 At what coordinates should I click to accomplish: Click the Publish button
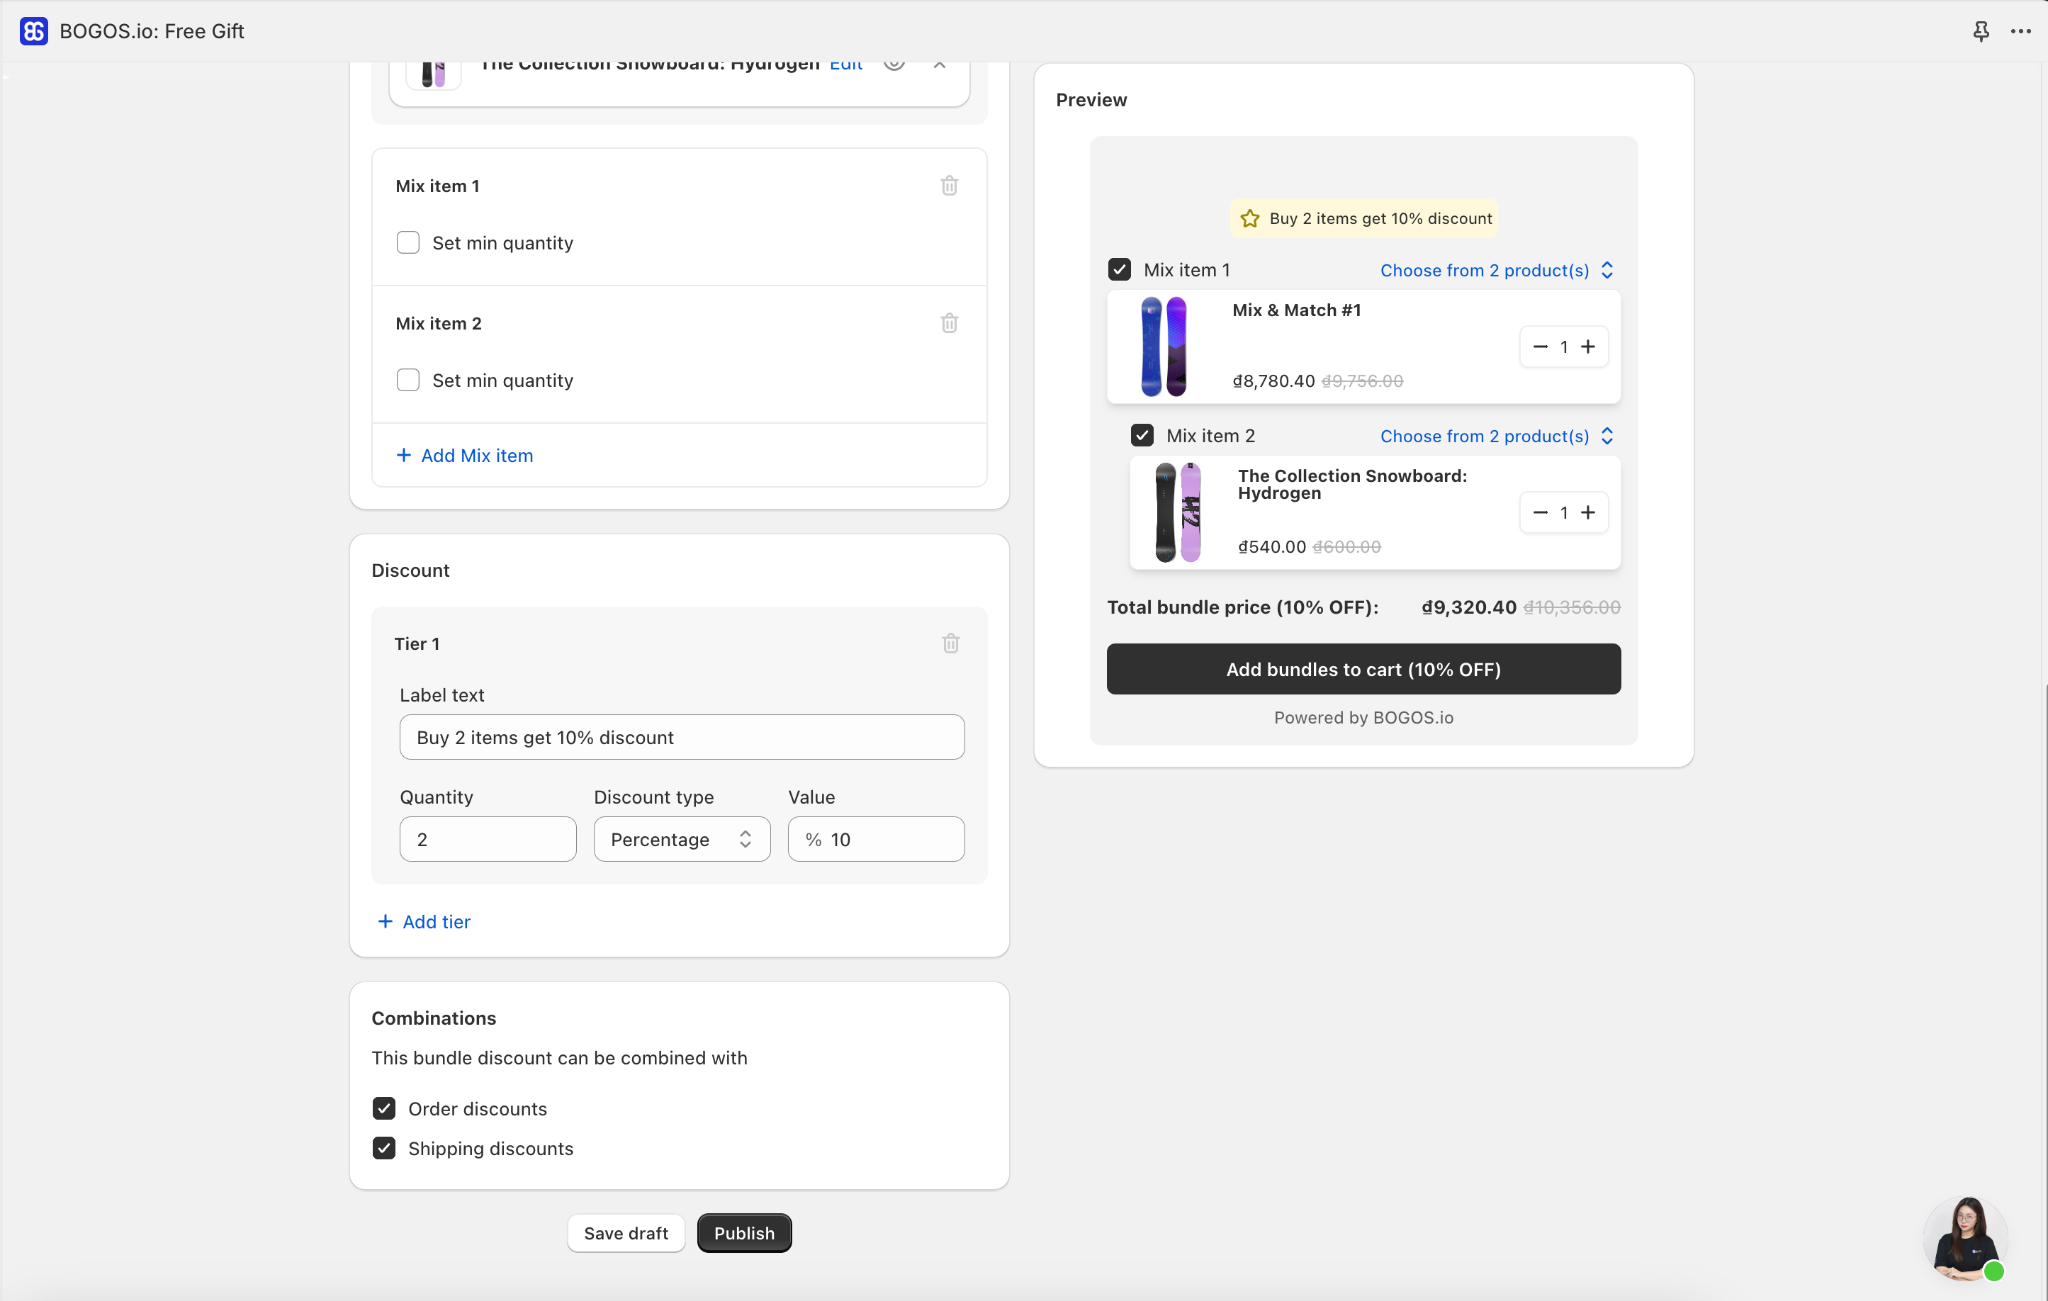(x=744, y=1234)
